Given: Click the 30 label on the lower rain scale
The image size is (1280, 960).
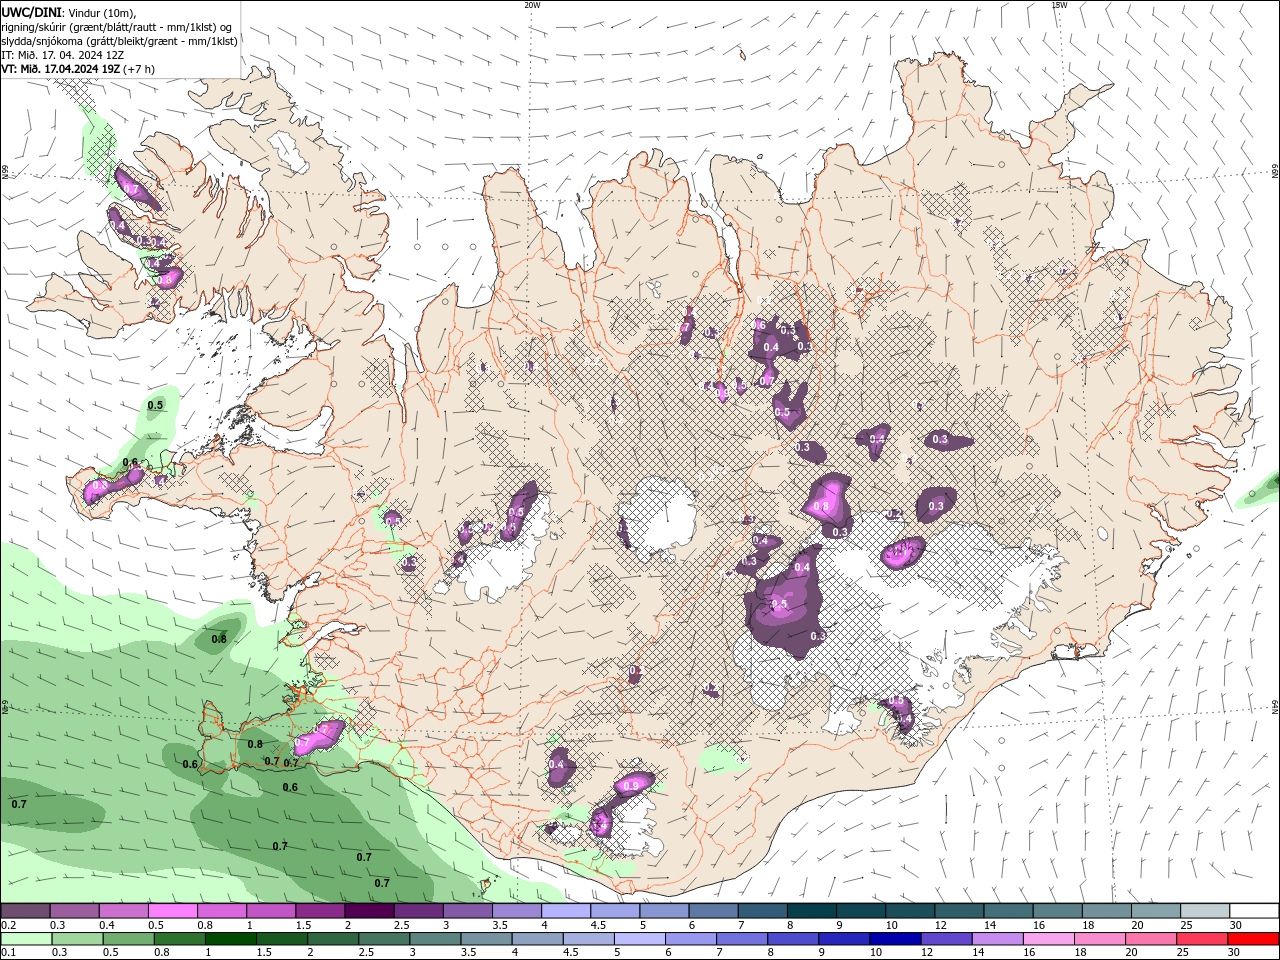Looking at the screenshot, I should pyautogui.click(x=1236, y=952).
